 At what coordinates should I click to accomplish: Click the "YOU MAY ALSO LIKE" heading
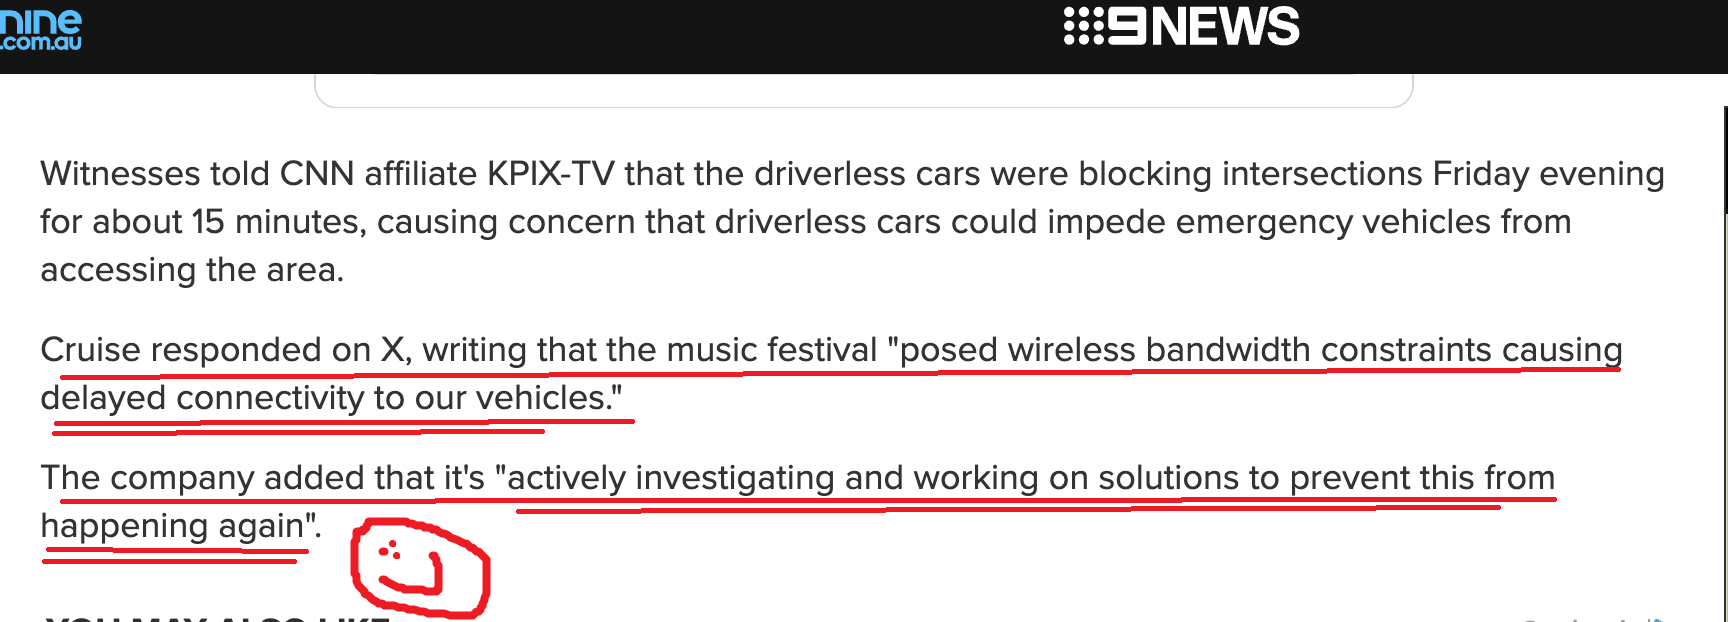217,618
